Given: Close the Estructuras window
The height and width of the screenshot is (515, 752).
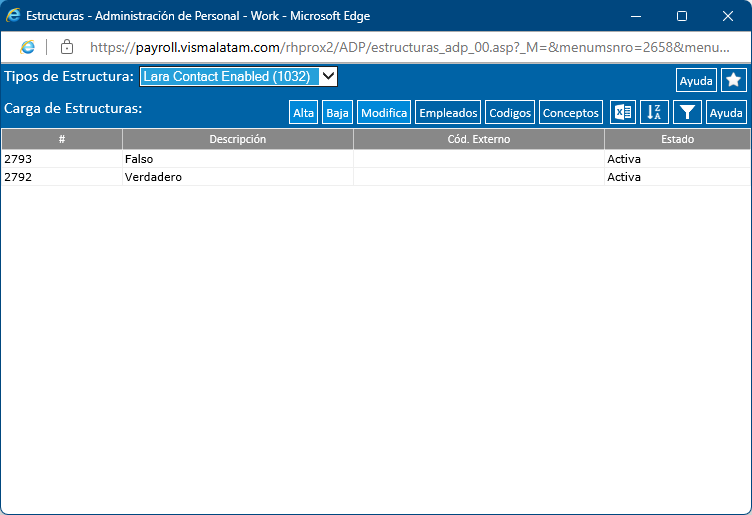Looking at the screenshot, I should click(728, 16).
